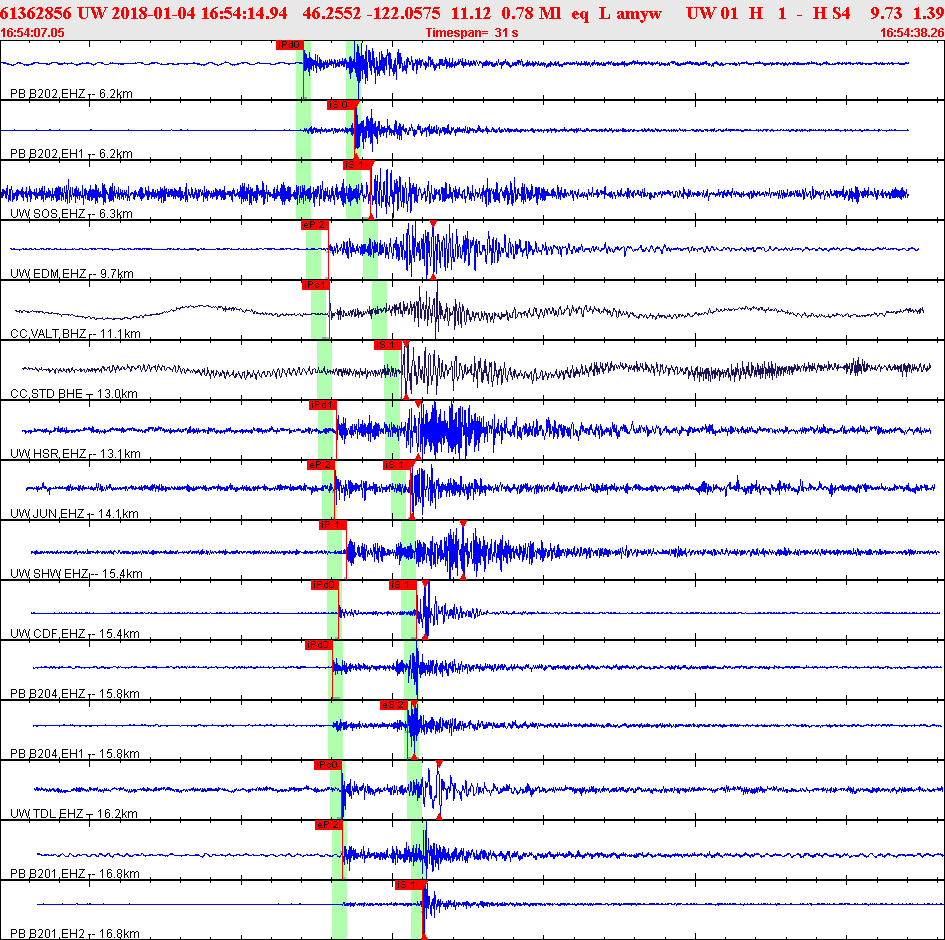The height and width of the screenshot is (940, 945).
Task: Click the 'PB B201 EH2 - 16.8km' channel label
Action: (75, 933)
